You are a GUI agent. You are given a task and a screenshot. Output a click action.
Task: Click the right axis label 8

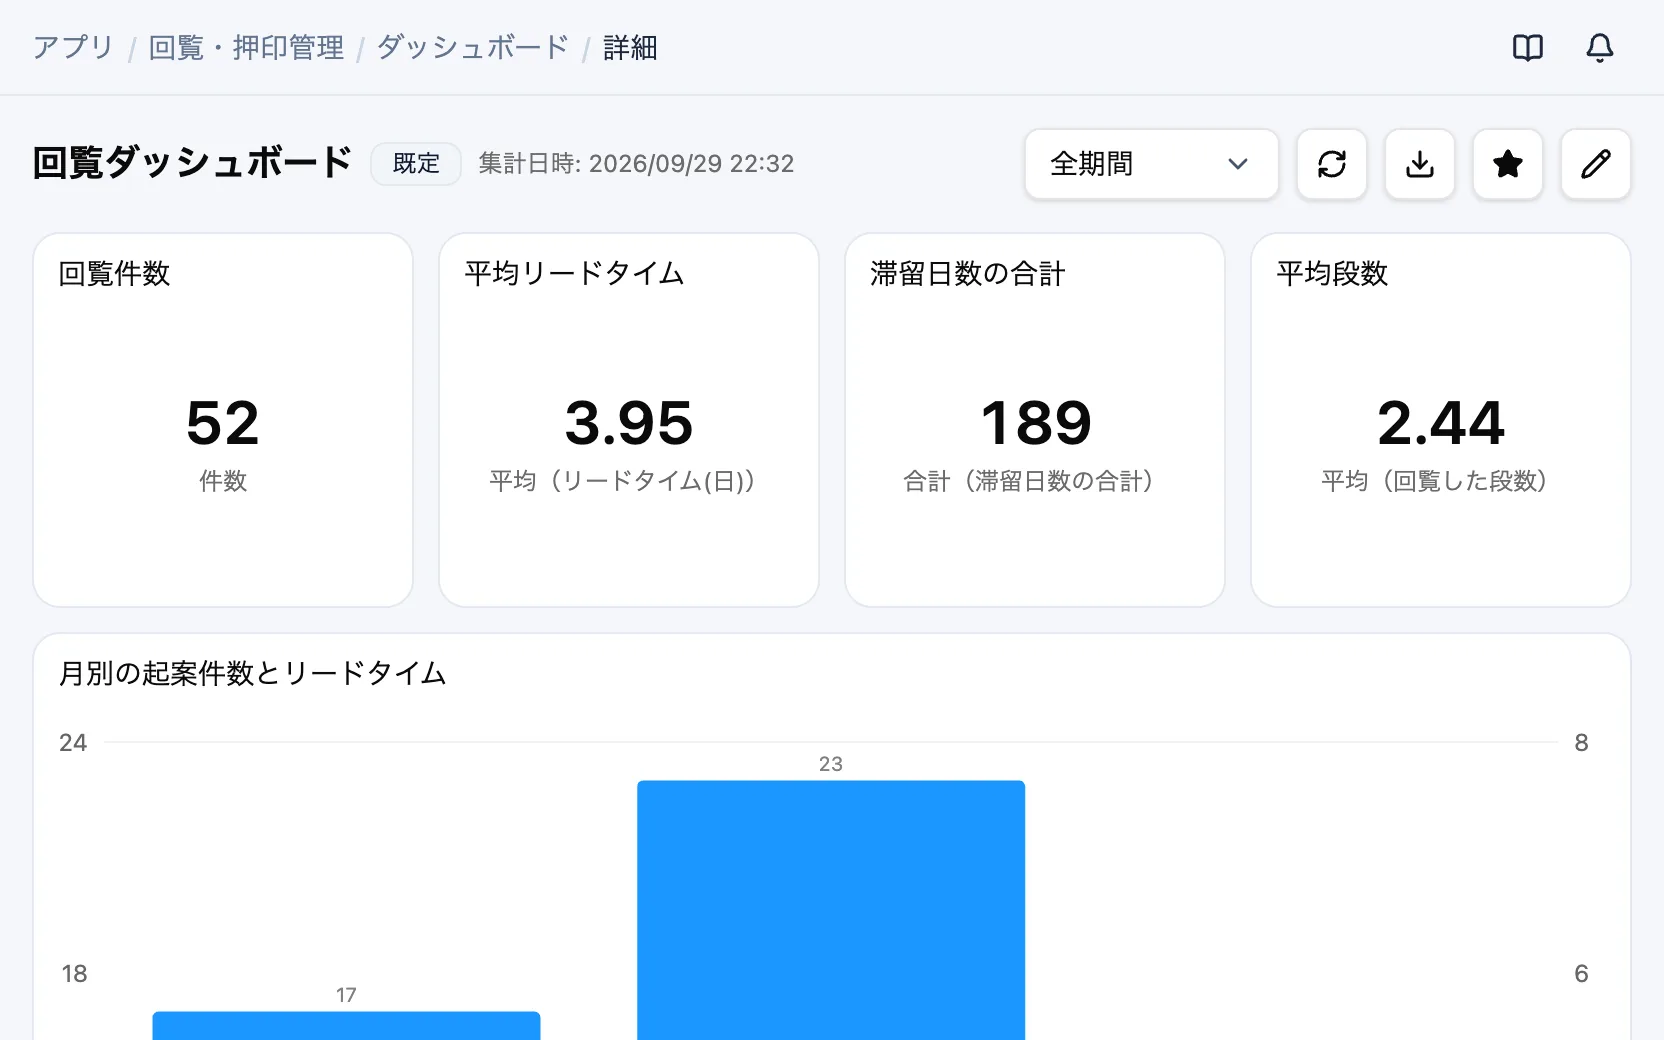click(1581, 742)
